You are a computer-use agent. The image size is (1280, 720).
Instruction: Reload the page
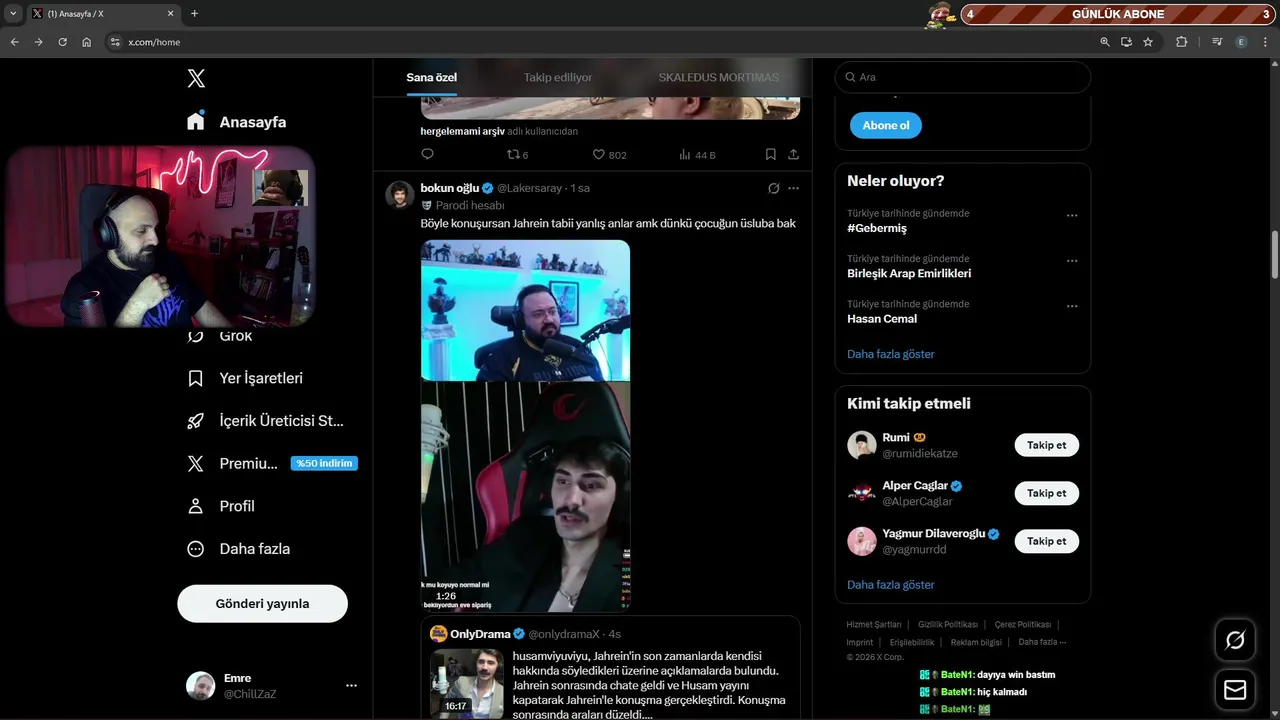click(x=62, y=42)
